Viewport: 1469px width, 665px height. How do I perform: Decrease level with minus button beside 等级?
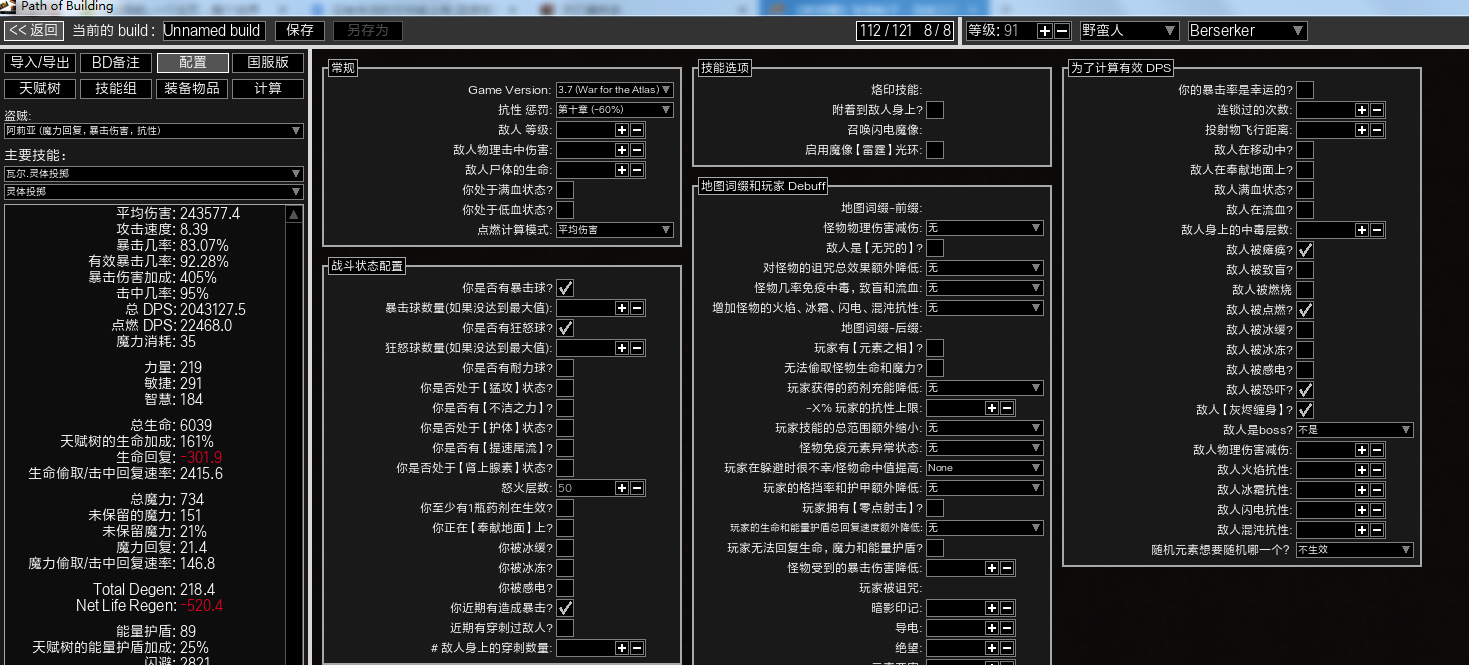[1062, 31]
